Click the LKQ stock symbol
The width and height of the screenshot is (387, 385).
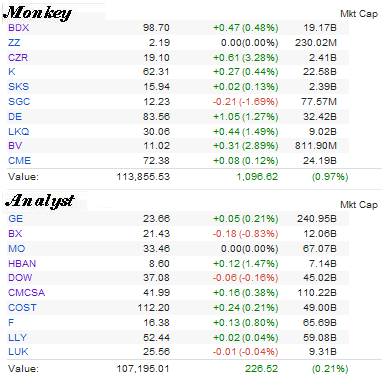click(19, 132)
